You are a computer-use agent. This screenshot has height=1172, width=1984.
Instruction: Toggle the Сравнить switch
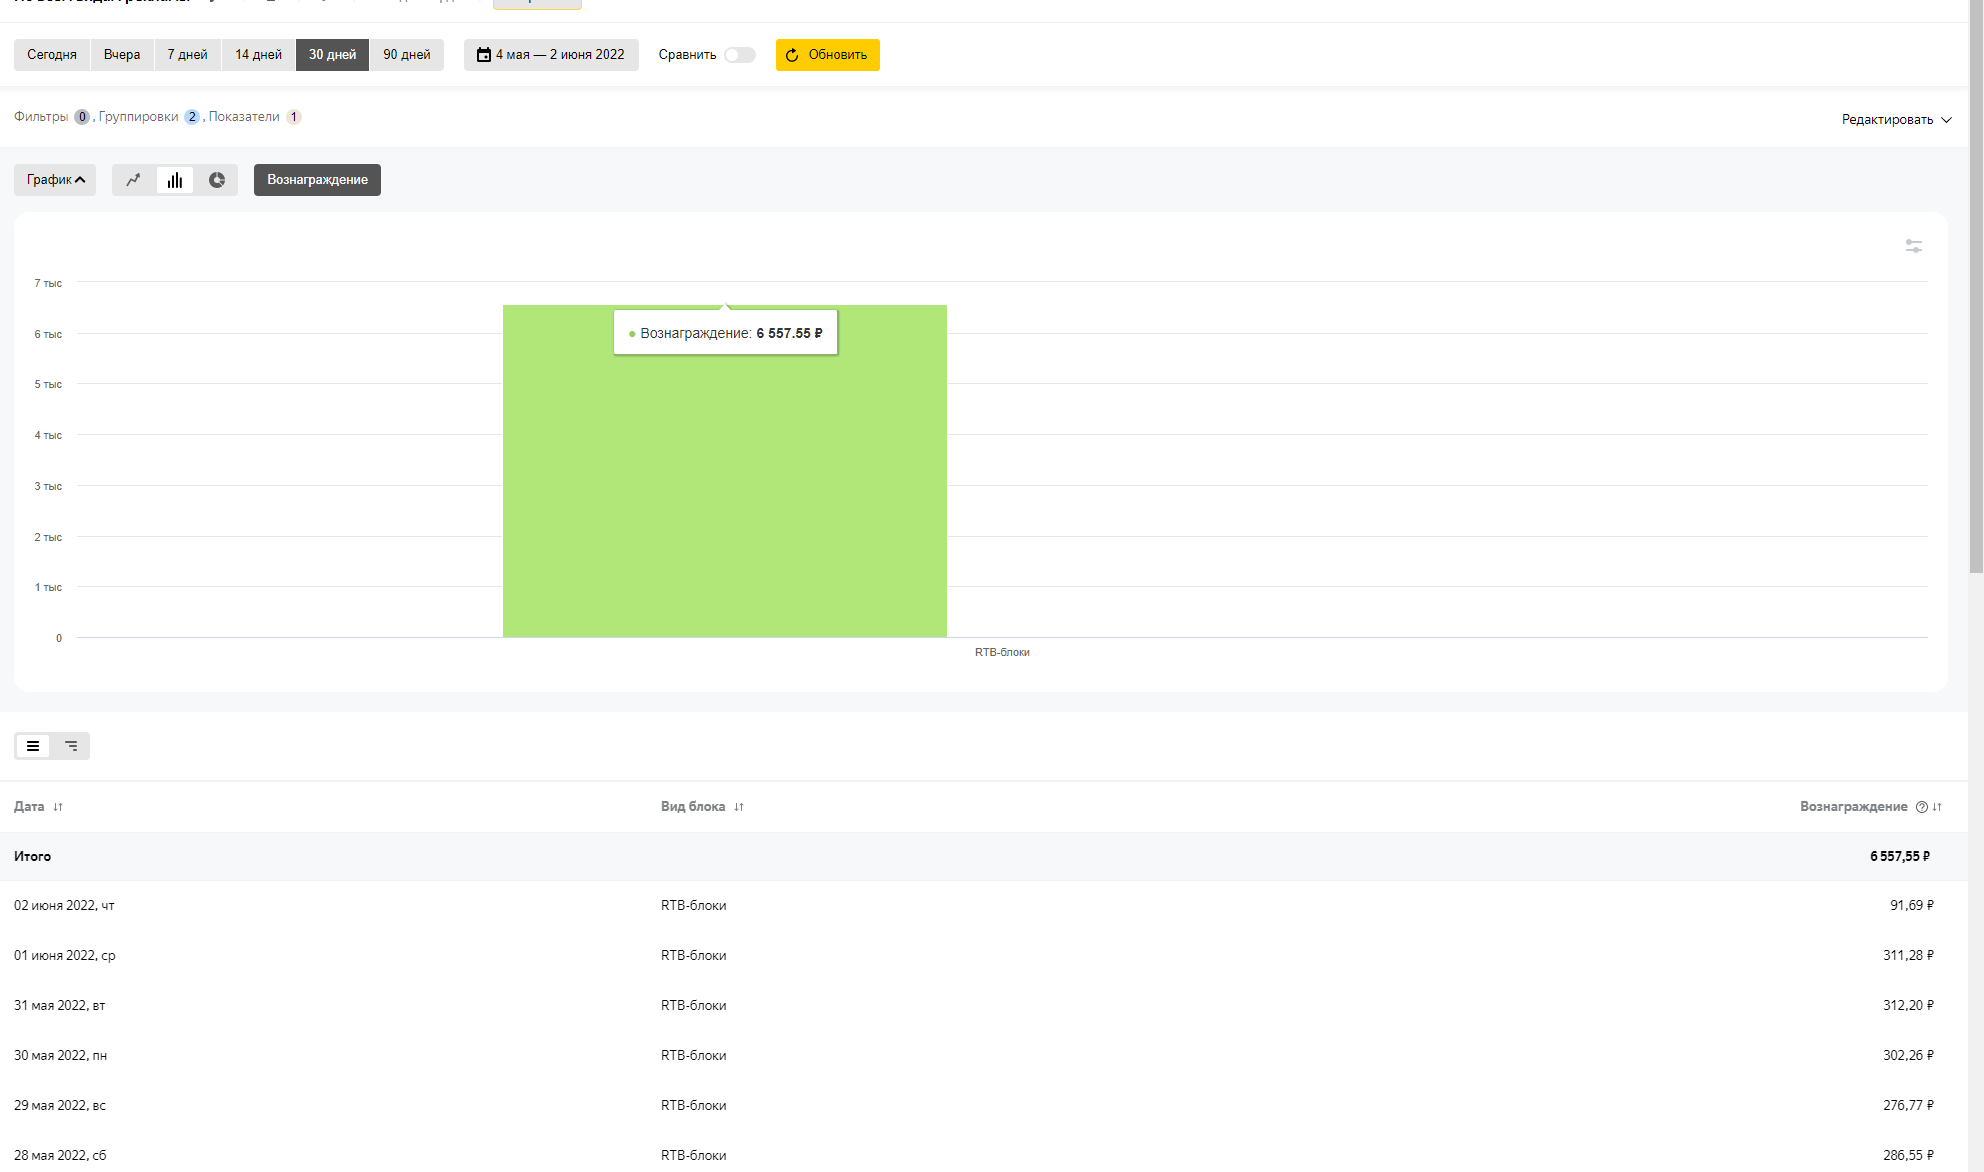(x=740, y=55)
